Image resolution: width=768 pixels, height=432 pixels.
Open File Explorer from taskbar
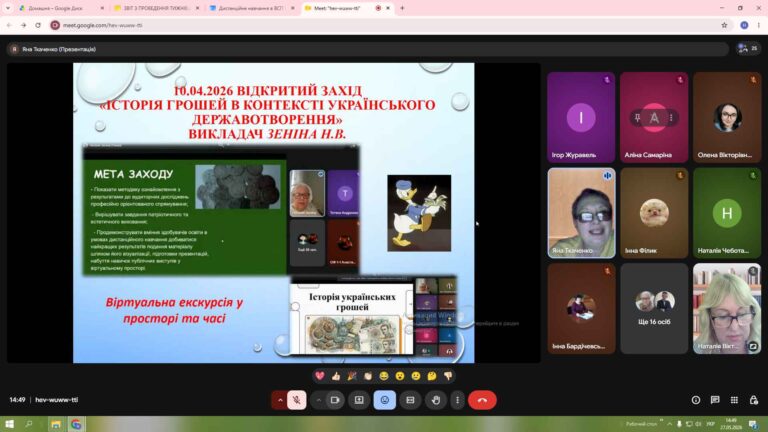pyautogui.click(x=55, y=424)
